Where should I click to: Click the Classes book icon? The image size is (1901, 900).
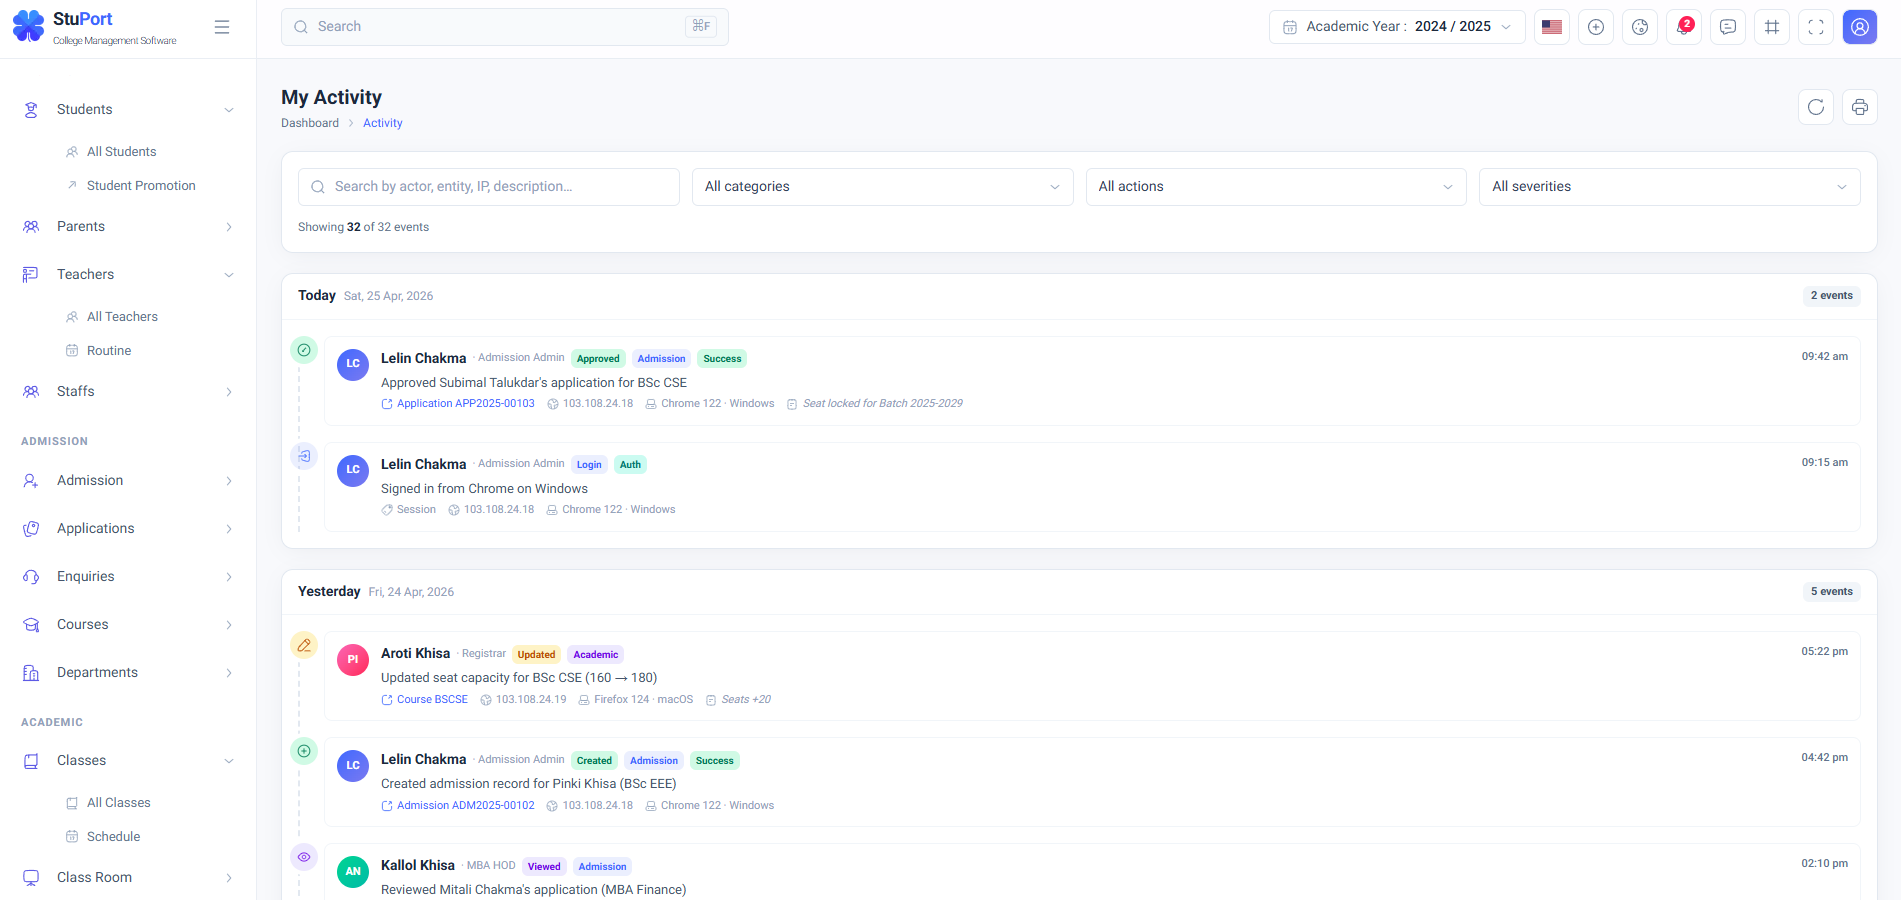[31, 761]
